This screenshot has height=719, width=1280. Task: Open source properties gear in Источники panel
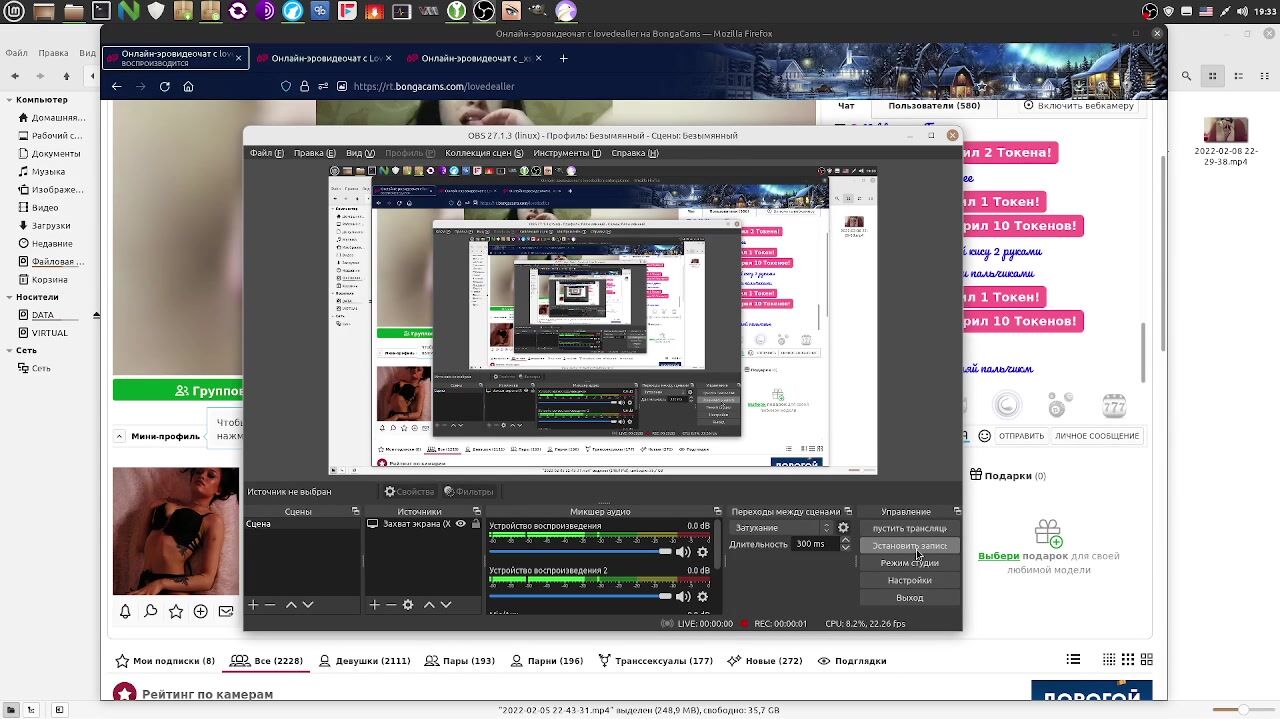(x=408, y=605)
